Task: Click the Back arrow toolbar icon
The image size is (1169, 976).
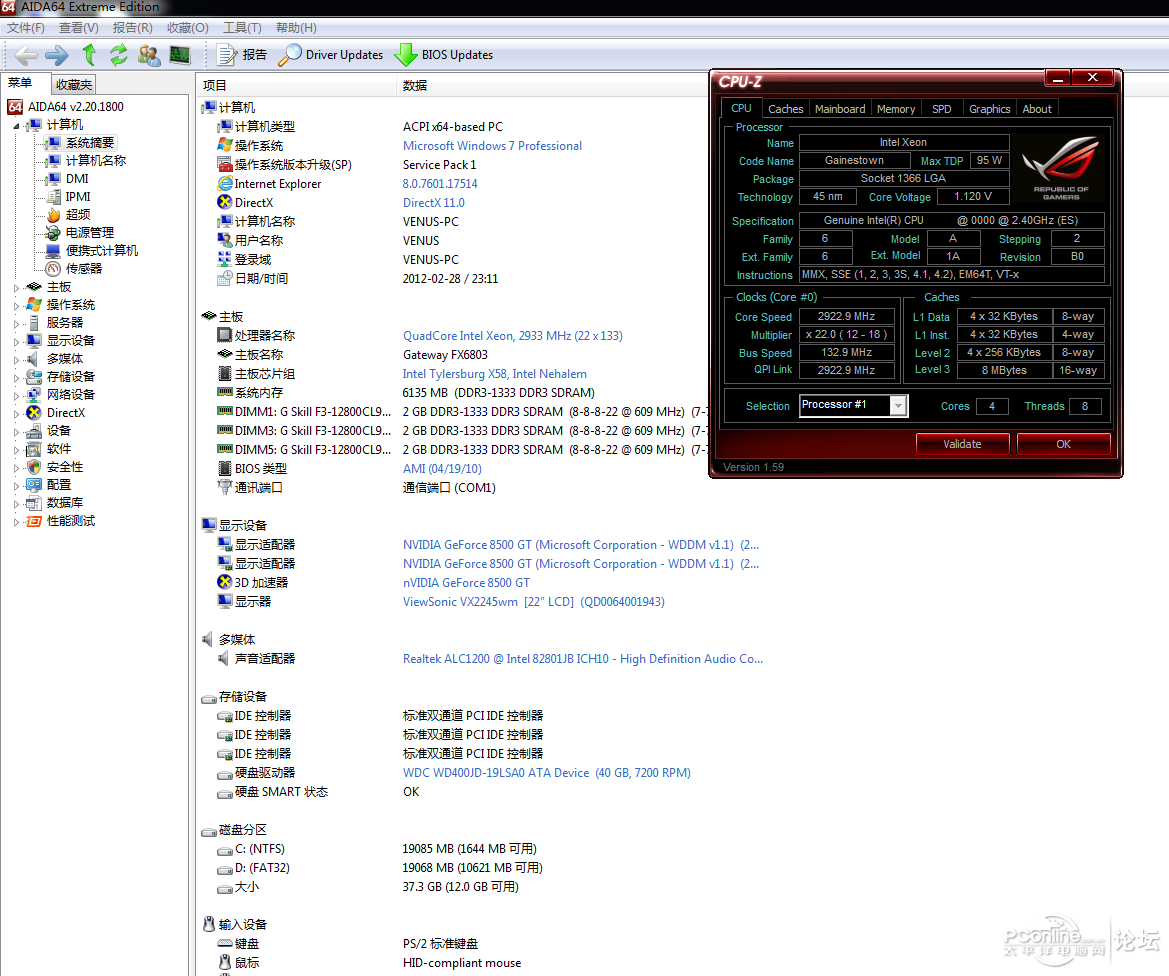Action: tap(26, 55)
